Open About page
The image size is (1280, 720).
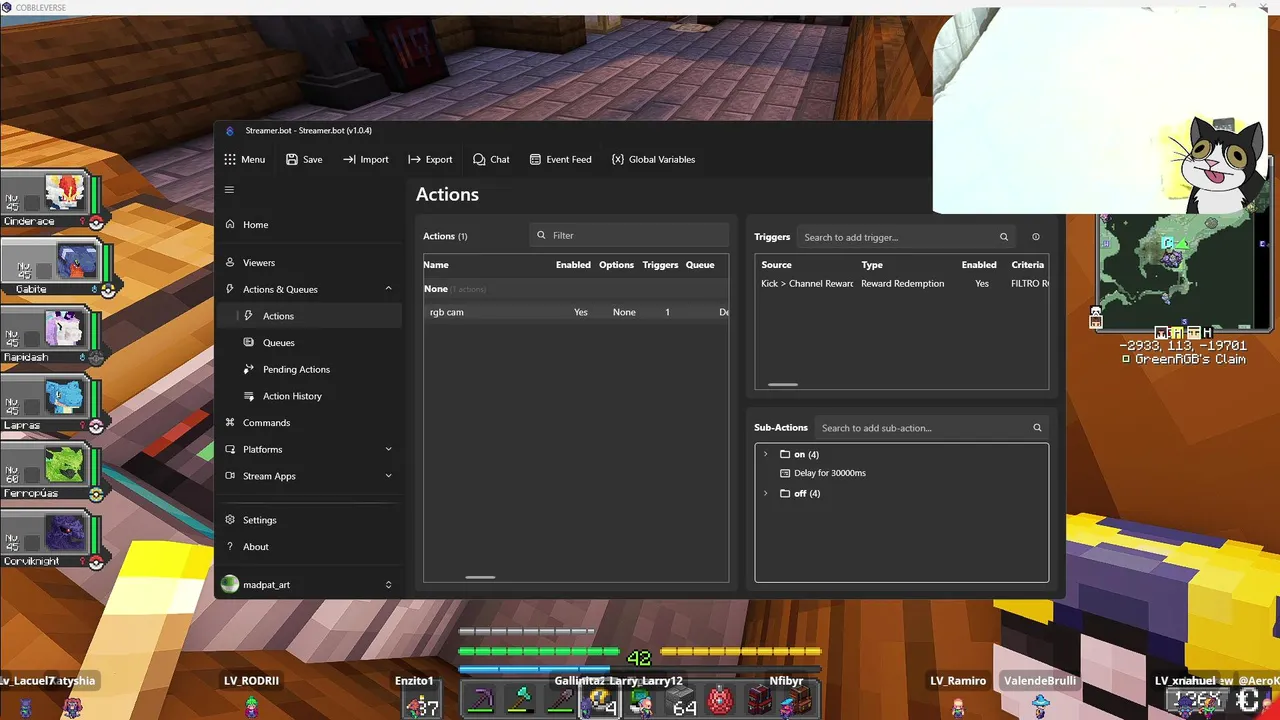coord(310,546)
